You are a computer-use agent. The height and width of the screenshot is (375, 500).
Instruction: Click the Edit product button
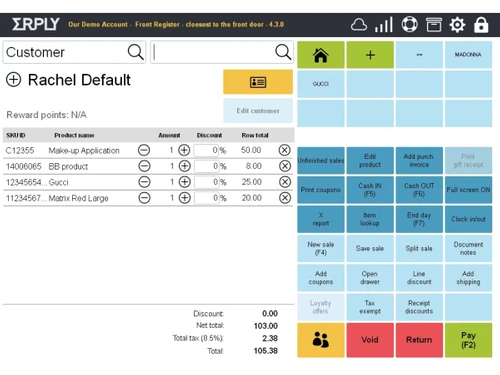370,161
